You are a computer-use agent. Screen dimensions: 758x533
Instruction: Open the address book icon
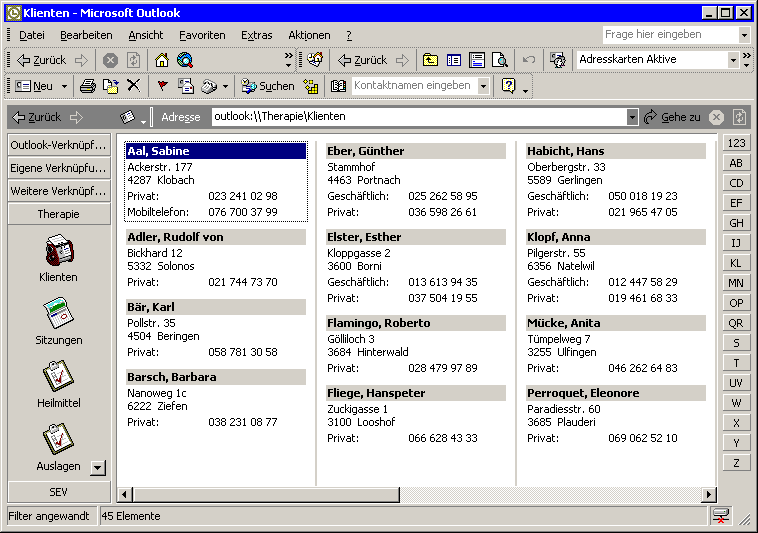click(338, 86)
